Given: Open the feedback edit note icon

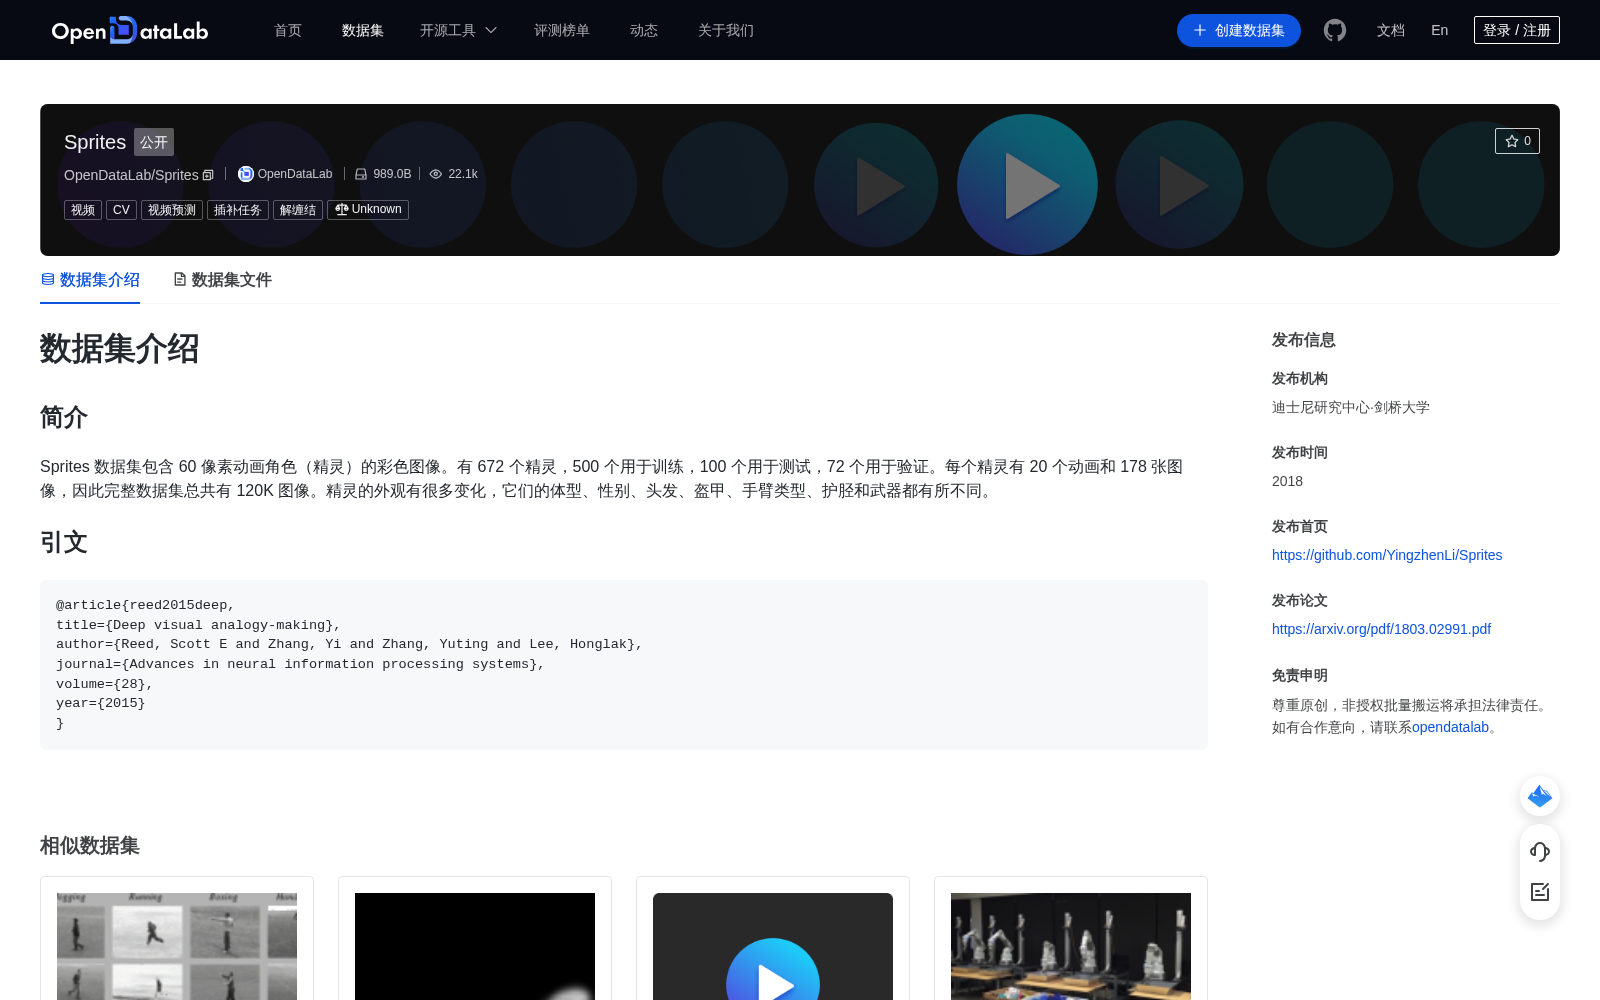Looking at the screenshot, I should [x=1540, y=892].
